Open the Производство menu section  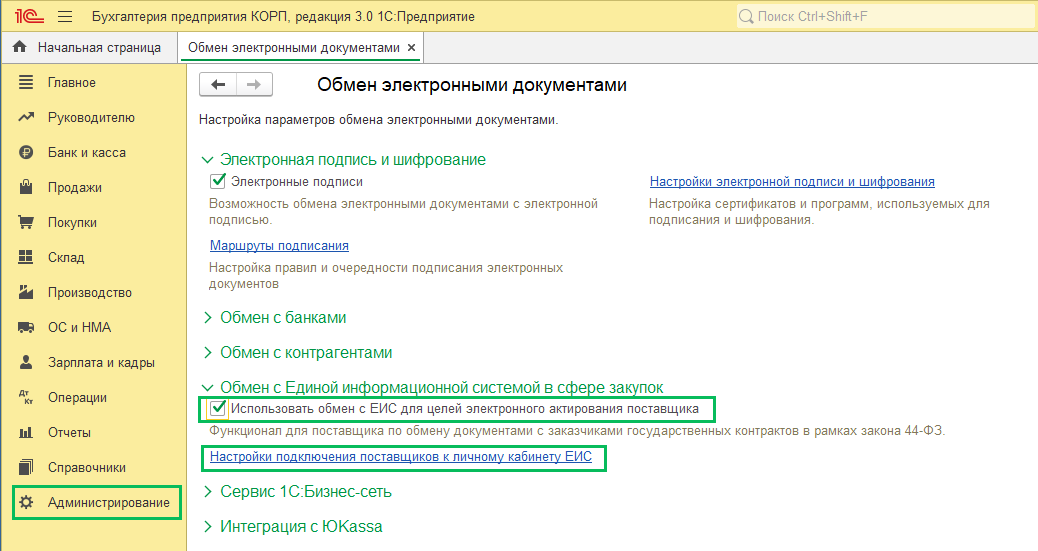90,292
